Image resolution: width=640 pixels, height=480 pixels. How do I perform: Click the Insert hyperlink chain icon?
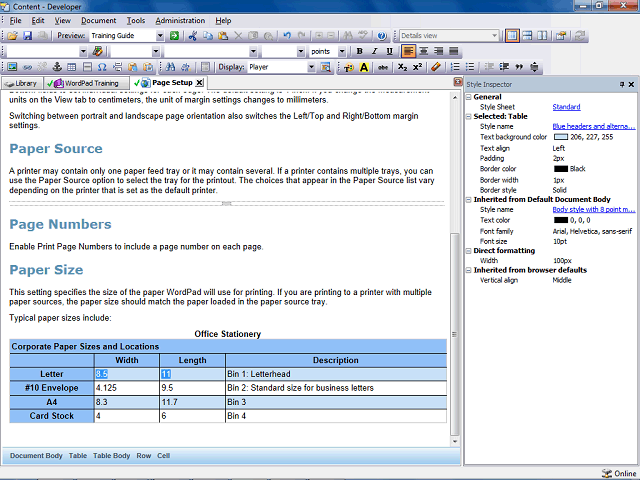point(27,67)
